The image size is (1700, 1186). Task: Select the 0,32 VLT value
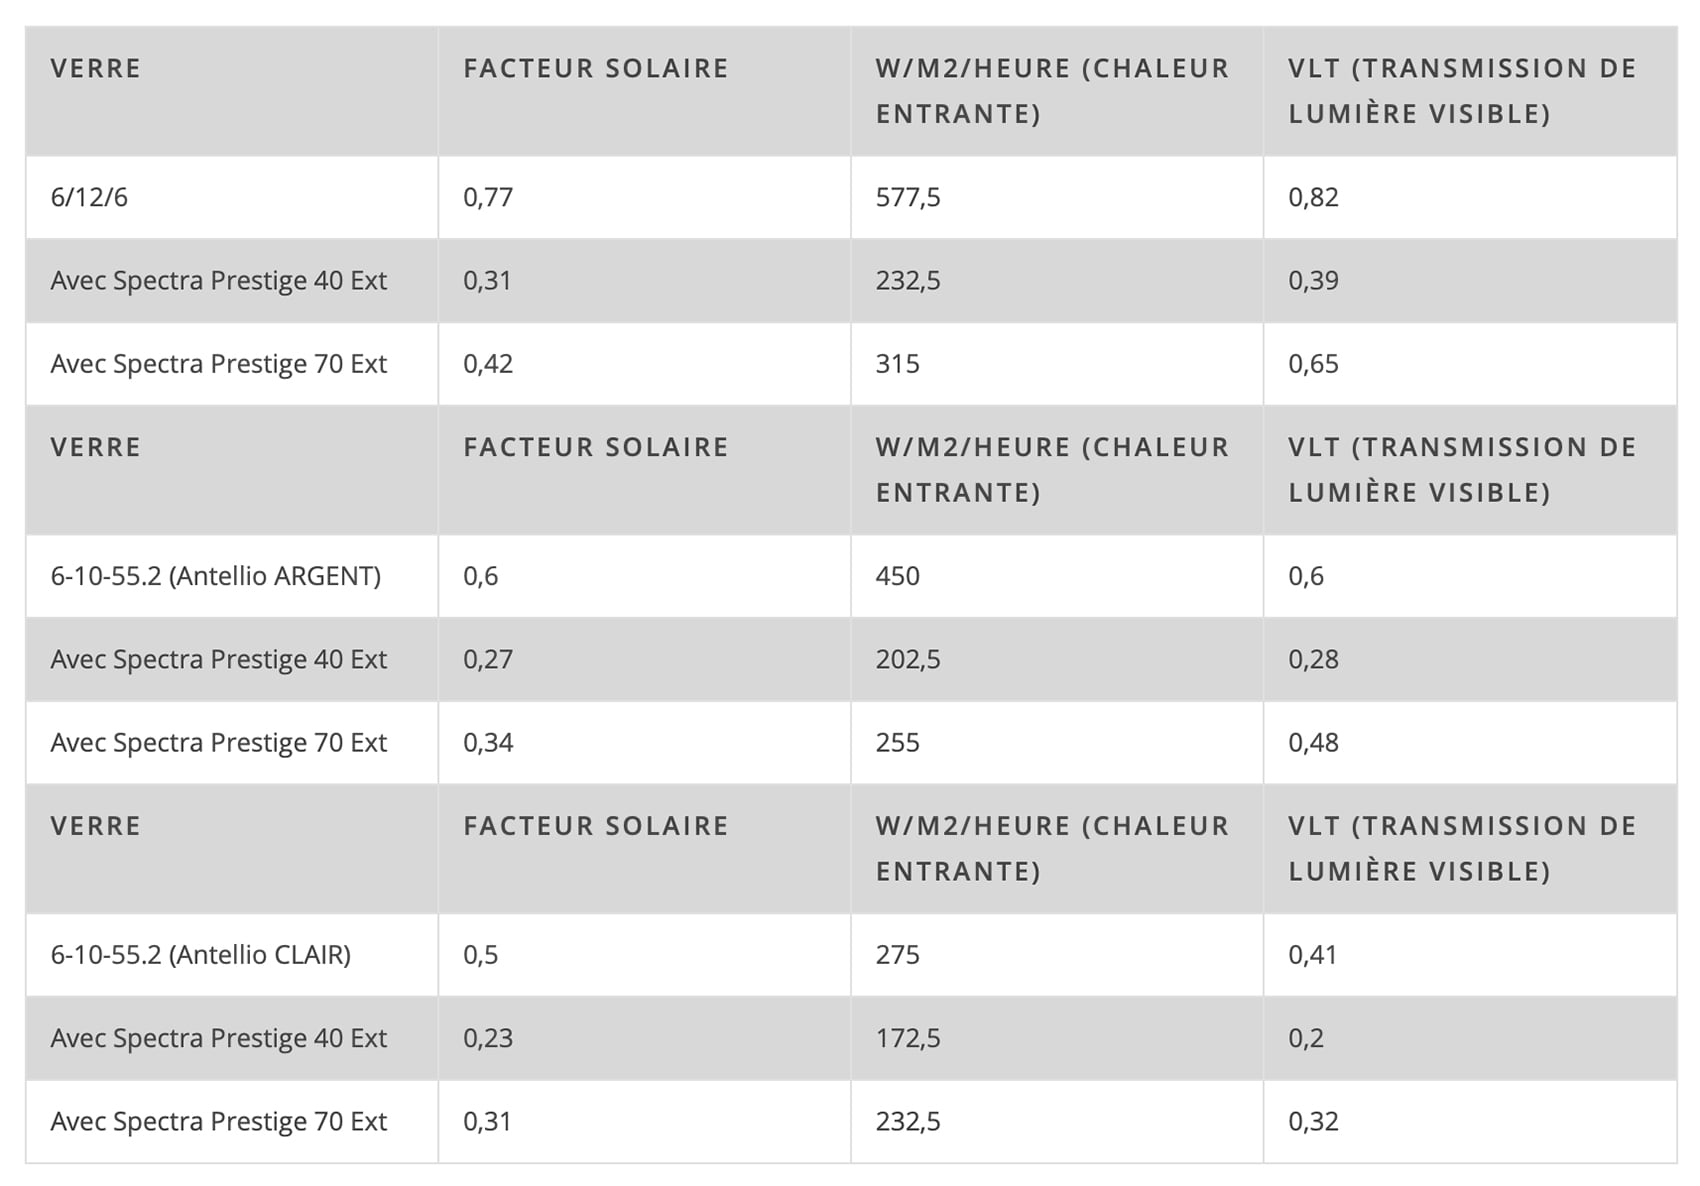pos(1313,1122)
